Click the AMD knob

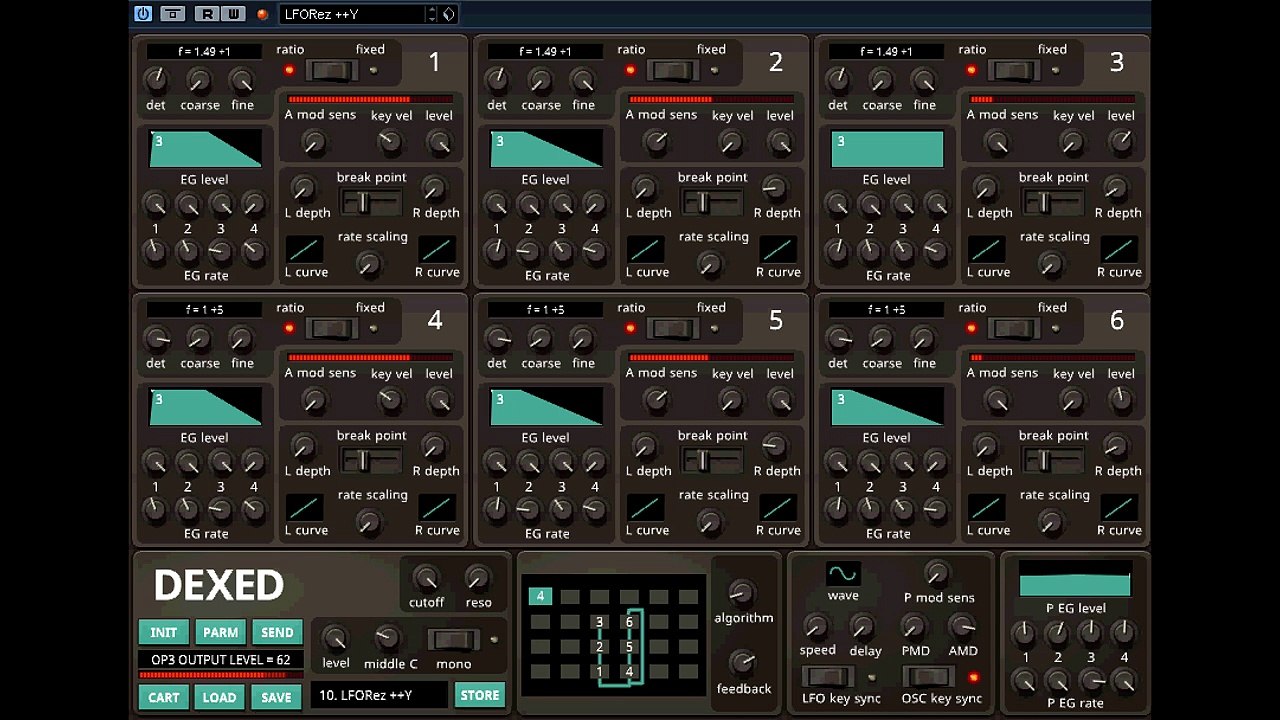tap(962, 627)
